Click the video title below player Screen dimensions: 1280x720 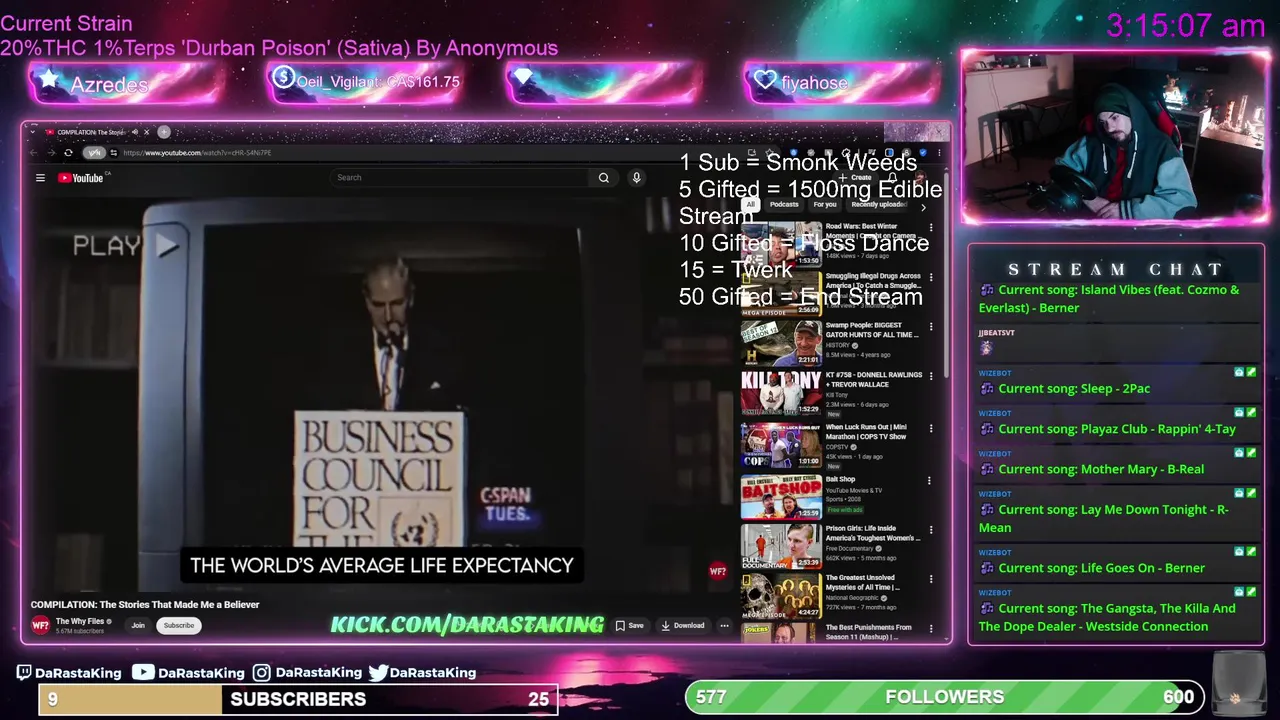pyautogui.click(x=145, y=605)
